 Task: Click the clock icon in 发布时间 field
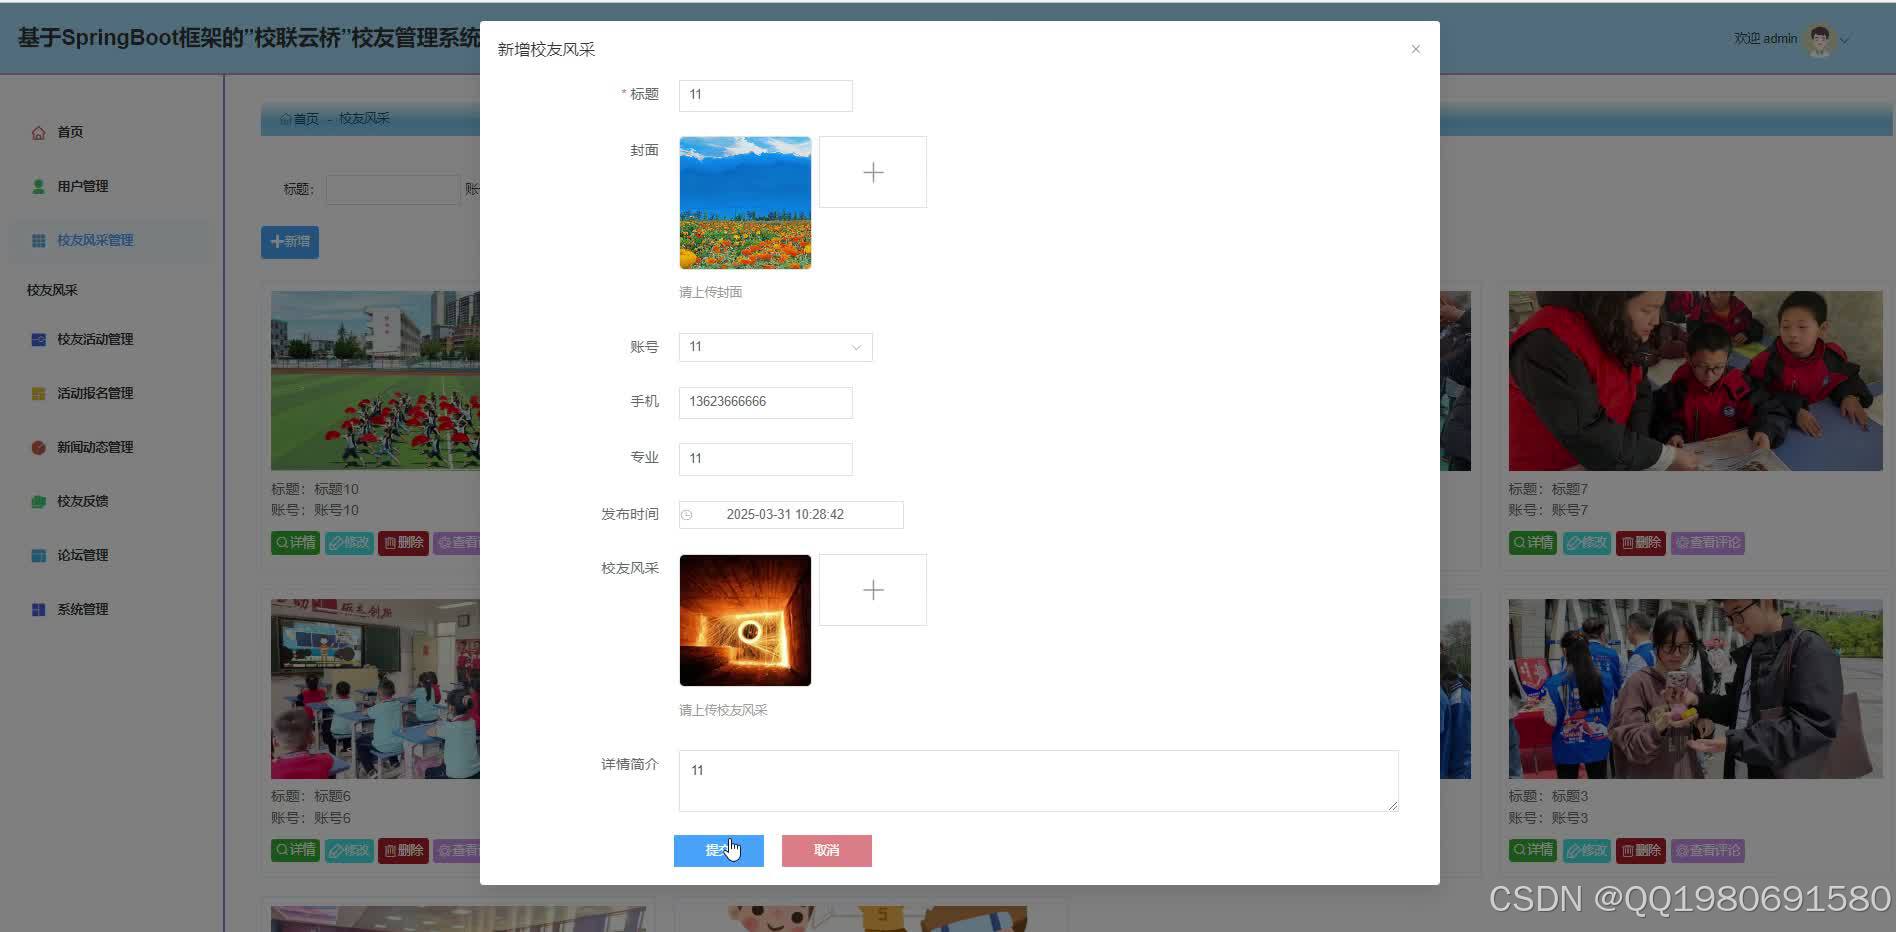coord(687,515)
